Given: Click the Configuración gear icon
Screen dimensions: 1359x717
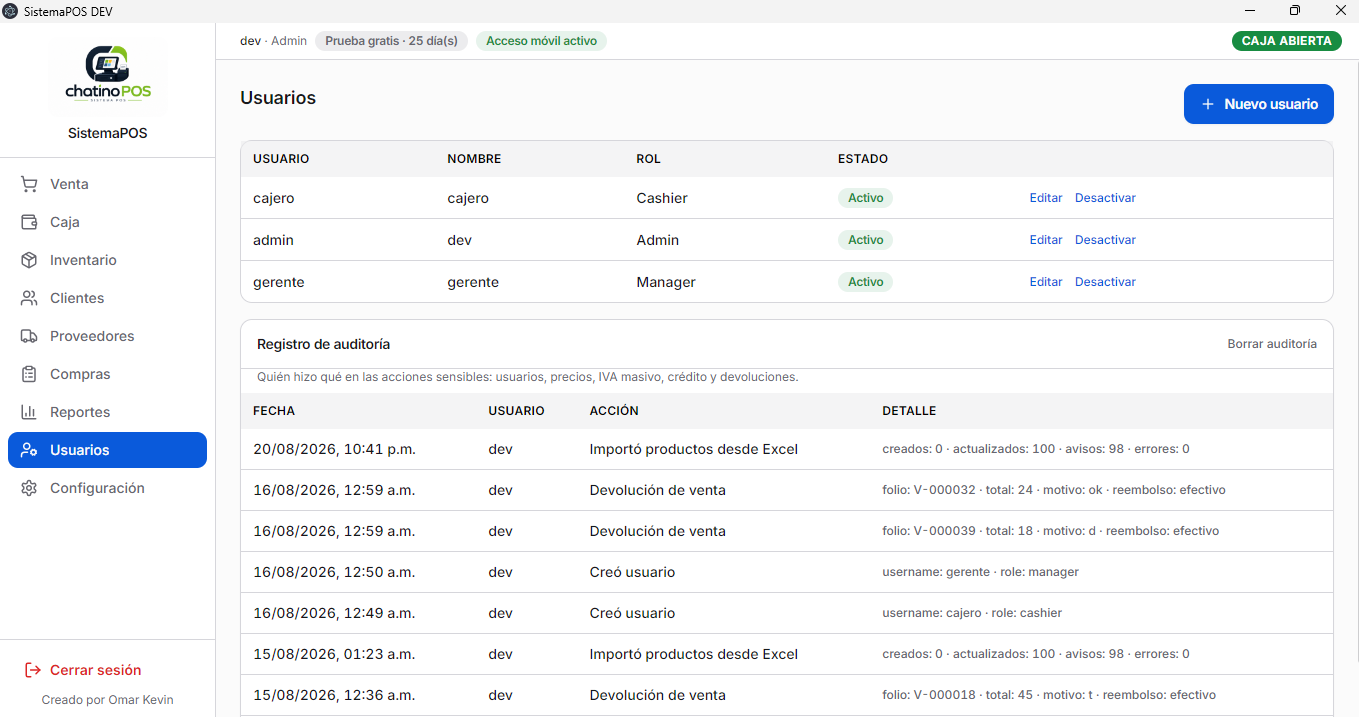Looking at the screenshot, I should click(29, 488).
